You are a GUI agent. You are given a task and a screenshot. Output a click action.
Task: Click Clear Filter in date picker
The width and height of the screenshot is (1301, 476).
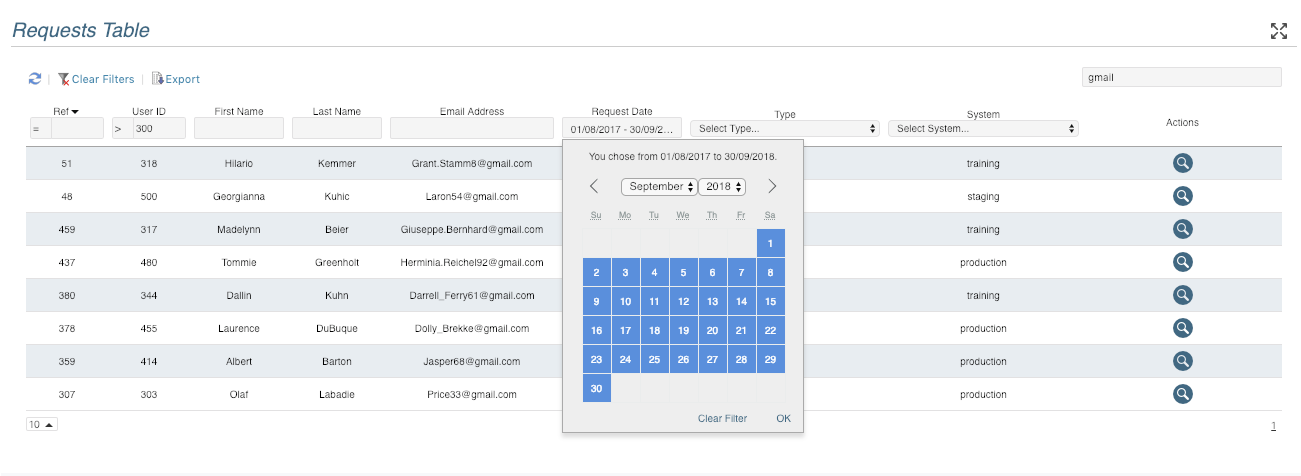point(722,418)
